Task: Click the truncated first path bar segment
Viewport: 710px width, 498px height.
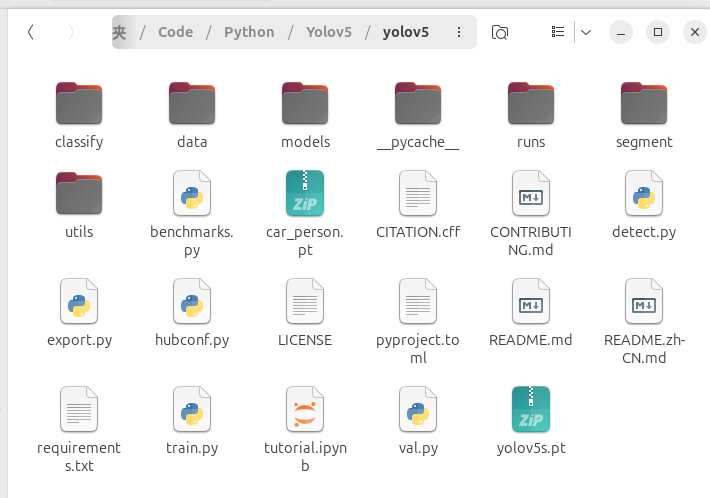Action: click(120, 32)
